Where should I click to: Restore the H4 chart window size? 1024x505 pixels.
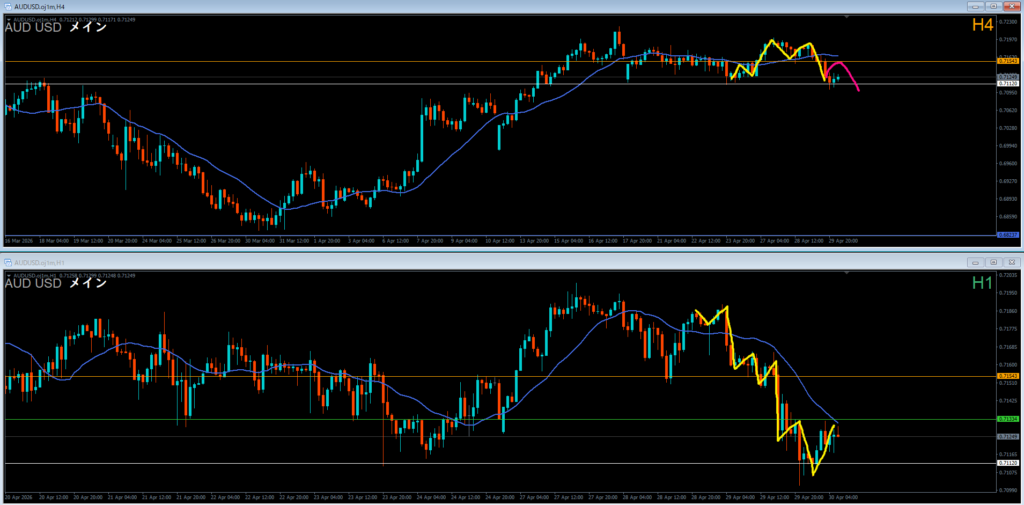[x=994, y=7]
